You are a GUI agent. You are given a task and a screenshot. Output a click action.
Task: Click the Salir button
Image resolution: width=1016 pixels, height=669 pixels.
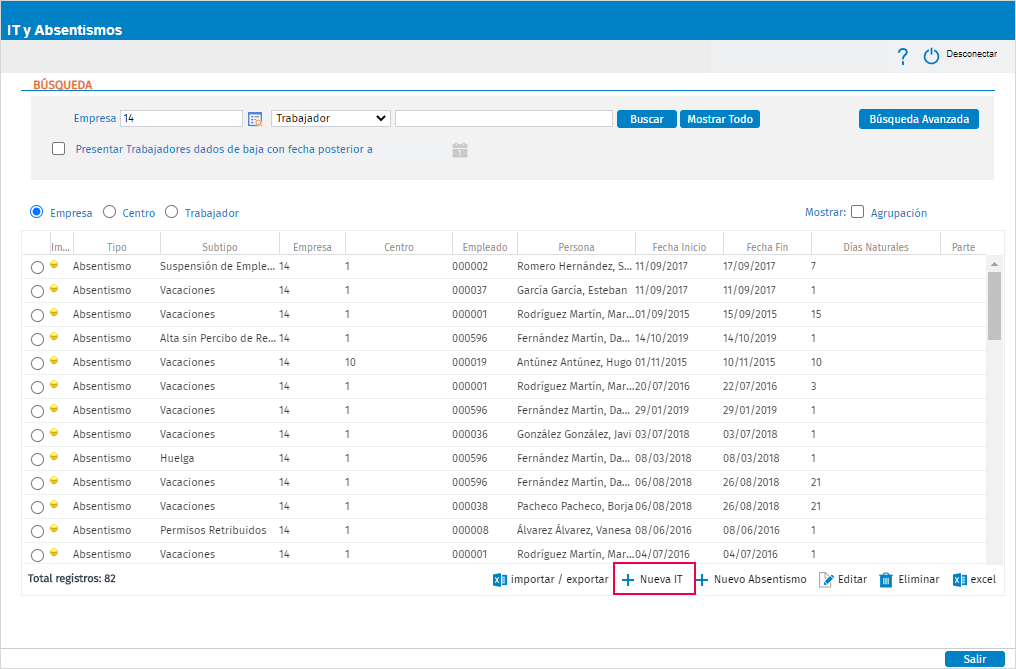975,659
